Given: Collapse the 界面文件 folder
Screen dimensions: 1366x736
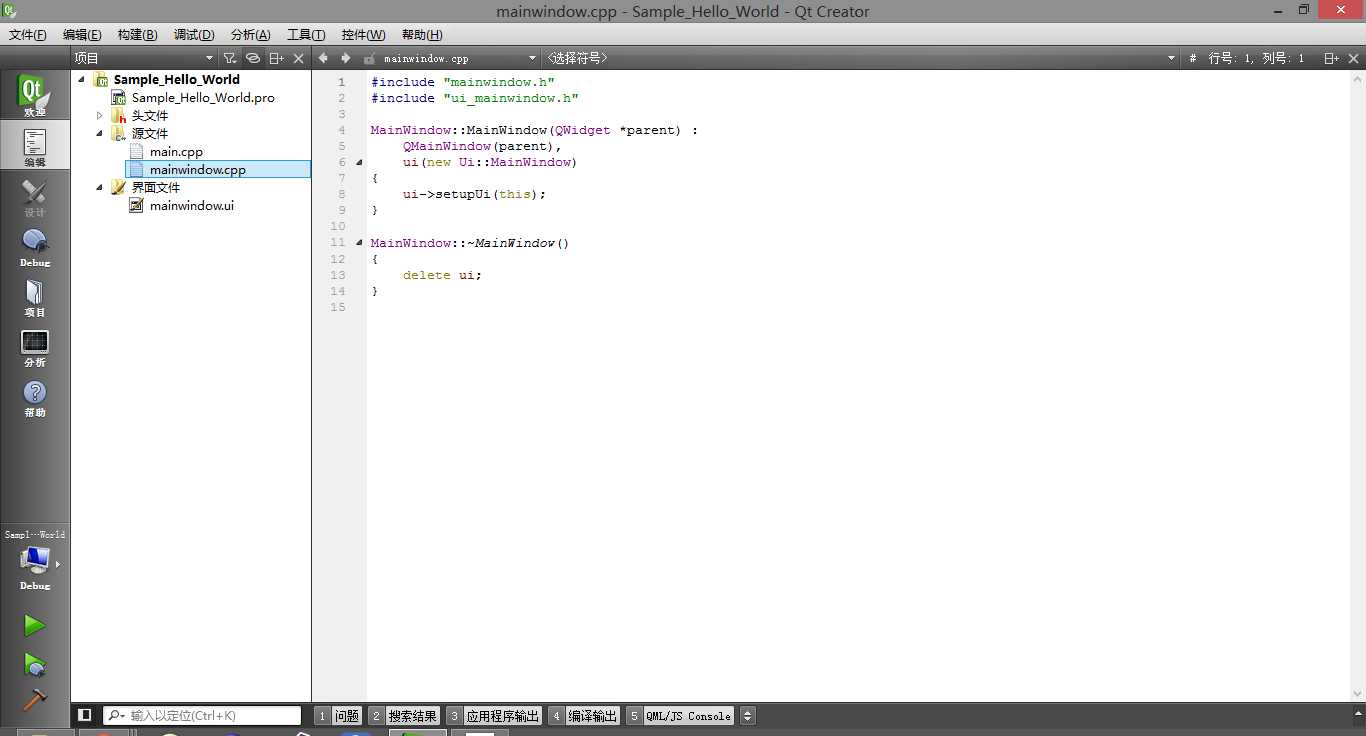Looking at the screenshot, I should (100, 187).
